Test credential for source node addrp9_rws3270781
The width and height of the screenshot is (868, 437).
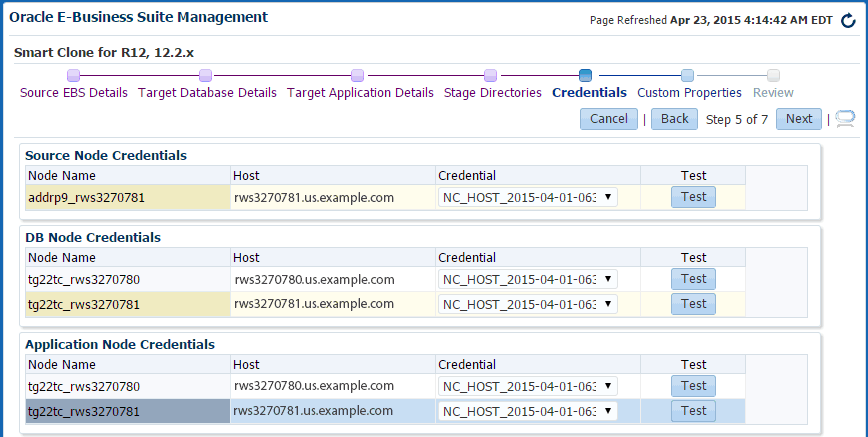[x=694, y=197]
